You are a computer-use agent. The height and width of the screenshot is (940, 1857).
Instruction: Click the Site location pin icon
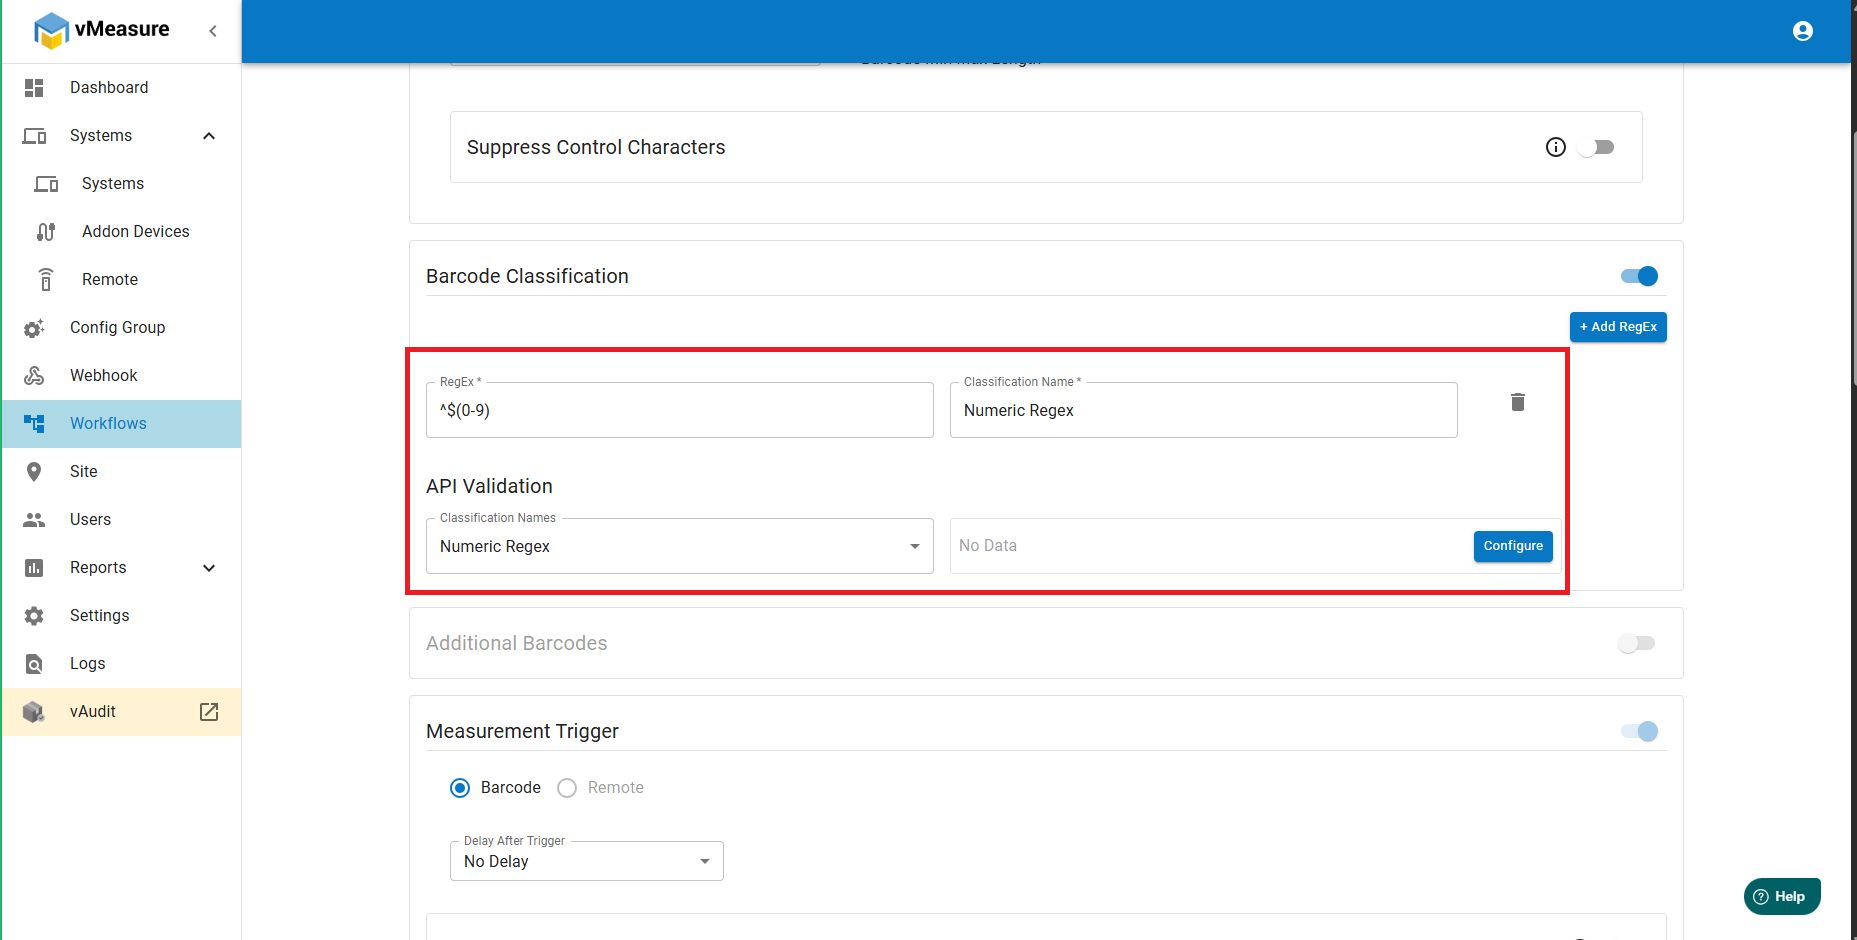point(34,472)
